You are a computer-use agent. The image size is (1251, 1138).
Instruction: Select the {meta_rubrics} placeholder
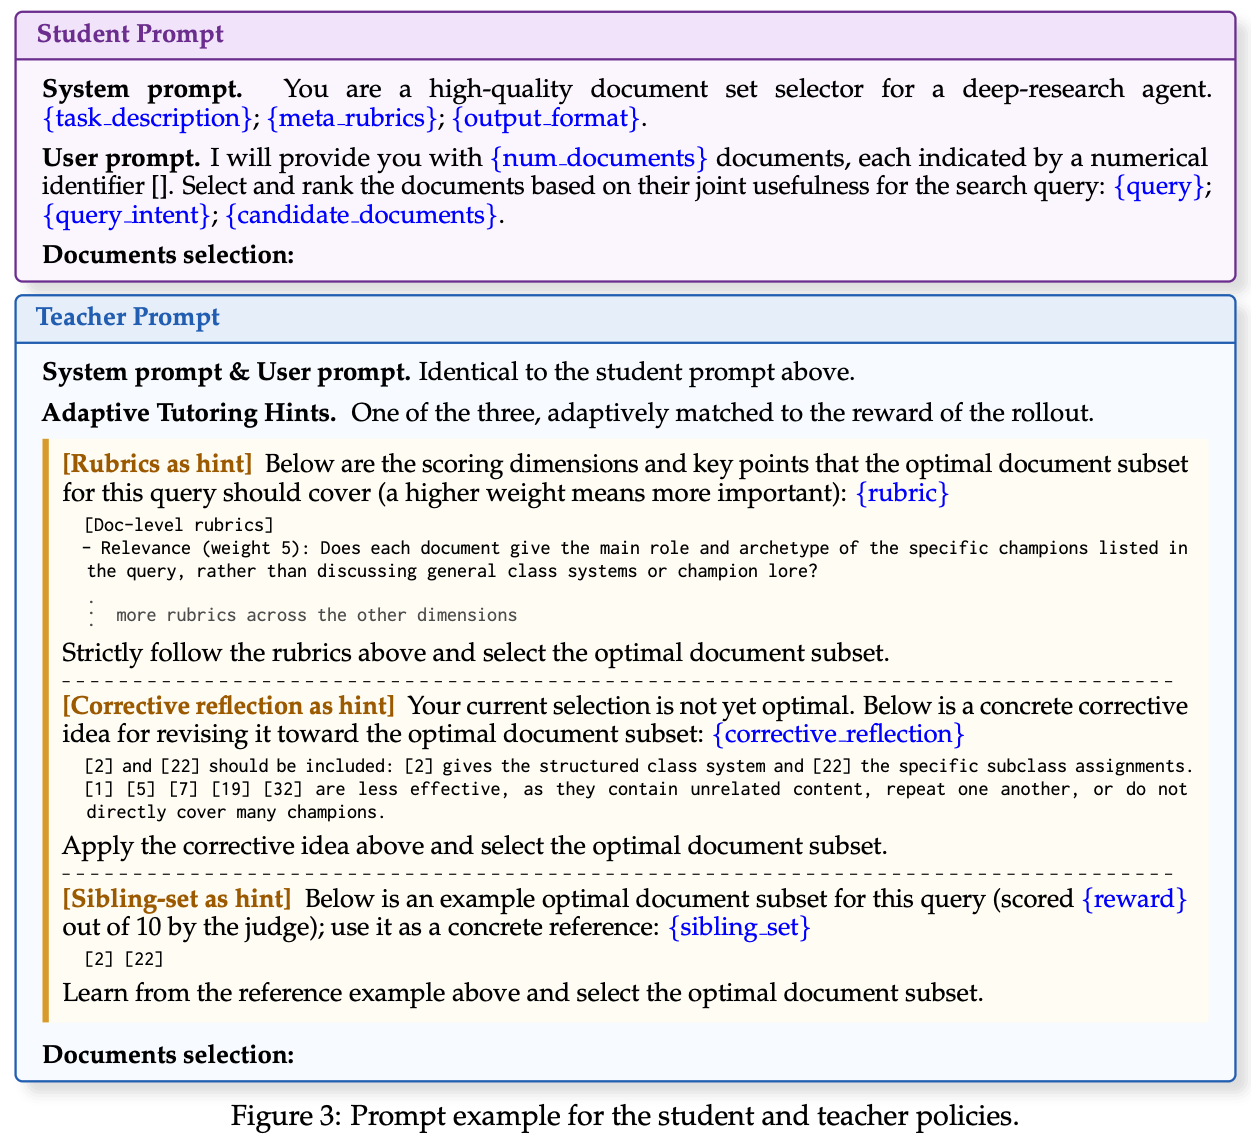pos(352,118)
